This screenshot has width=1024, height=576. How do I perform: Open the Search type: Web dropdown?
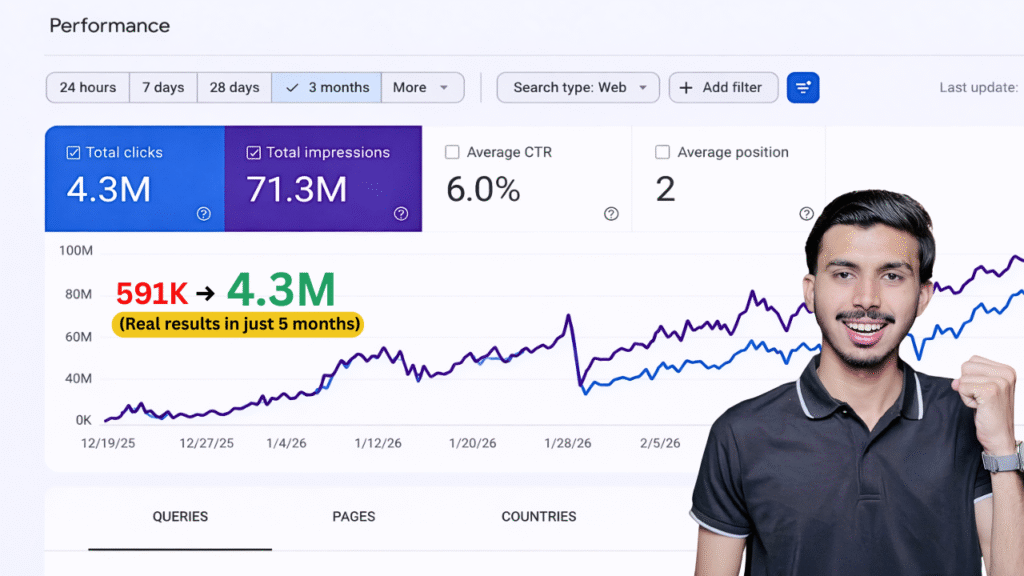pos(578,87)
